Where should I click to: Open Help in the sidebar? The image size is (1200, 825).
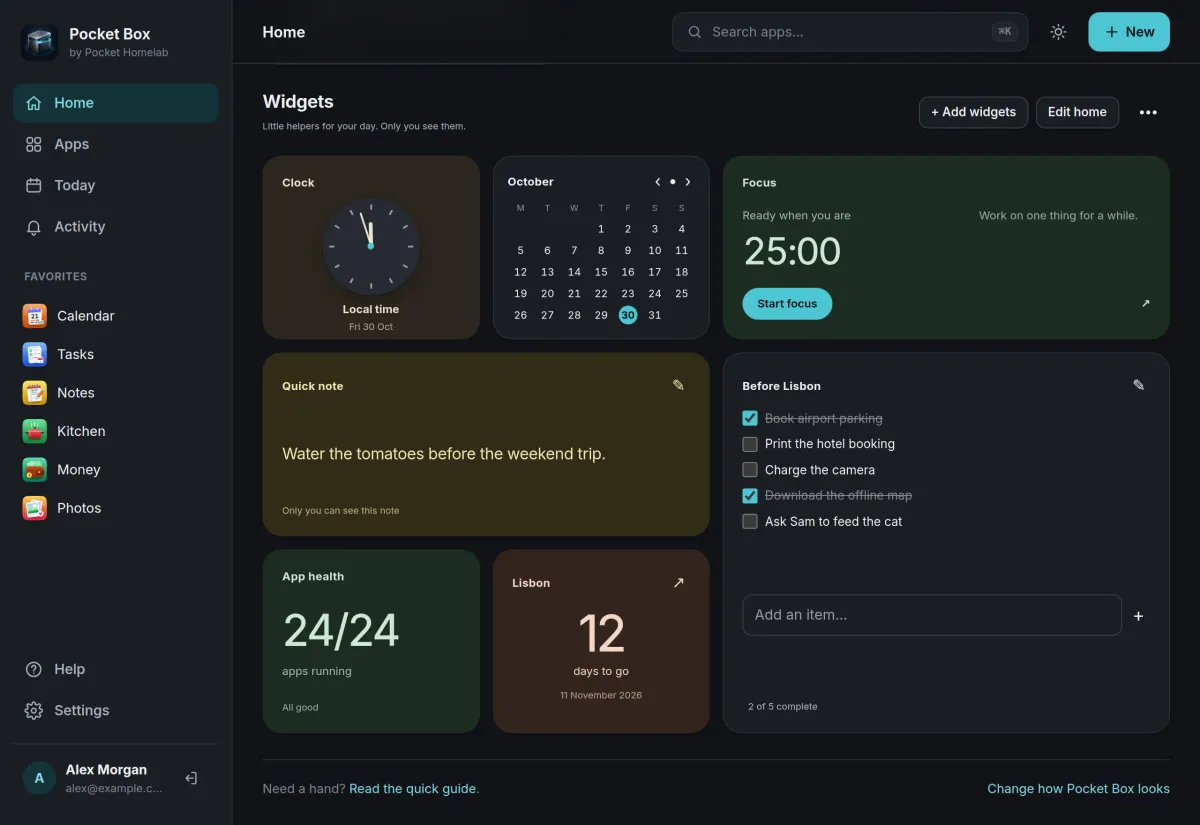pyautogui.click(x=116, y=669)
